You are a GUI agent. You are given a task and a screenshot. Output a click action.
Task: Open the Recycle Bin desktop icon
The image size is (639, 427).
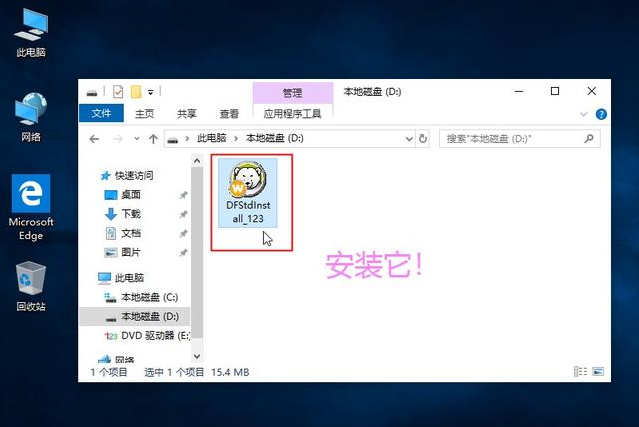tap(31, 287)
